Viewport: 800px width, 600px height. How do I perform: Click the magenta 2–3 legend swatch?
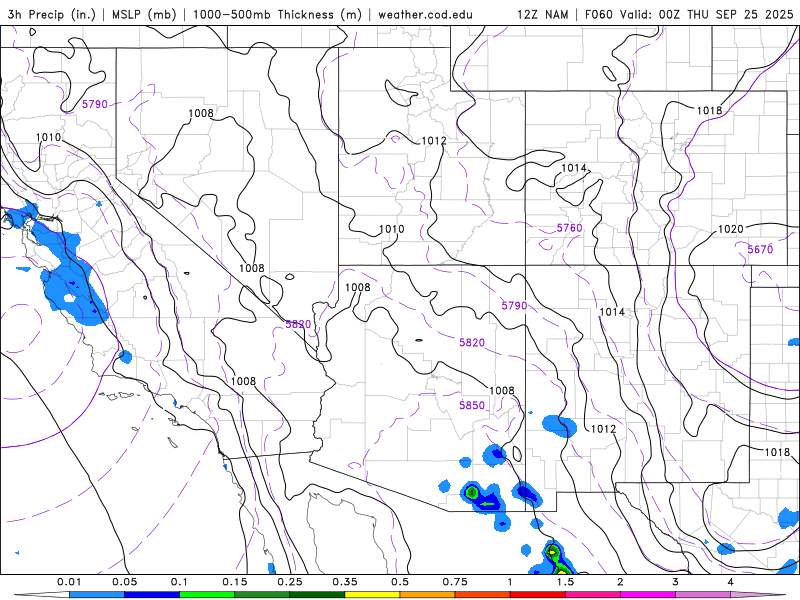[x=648, y=595]
